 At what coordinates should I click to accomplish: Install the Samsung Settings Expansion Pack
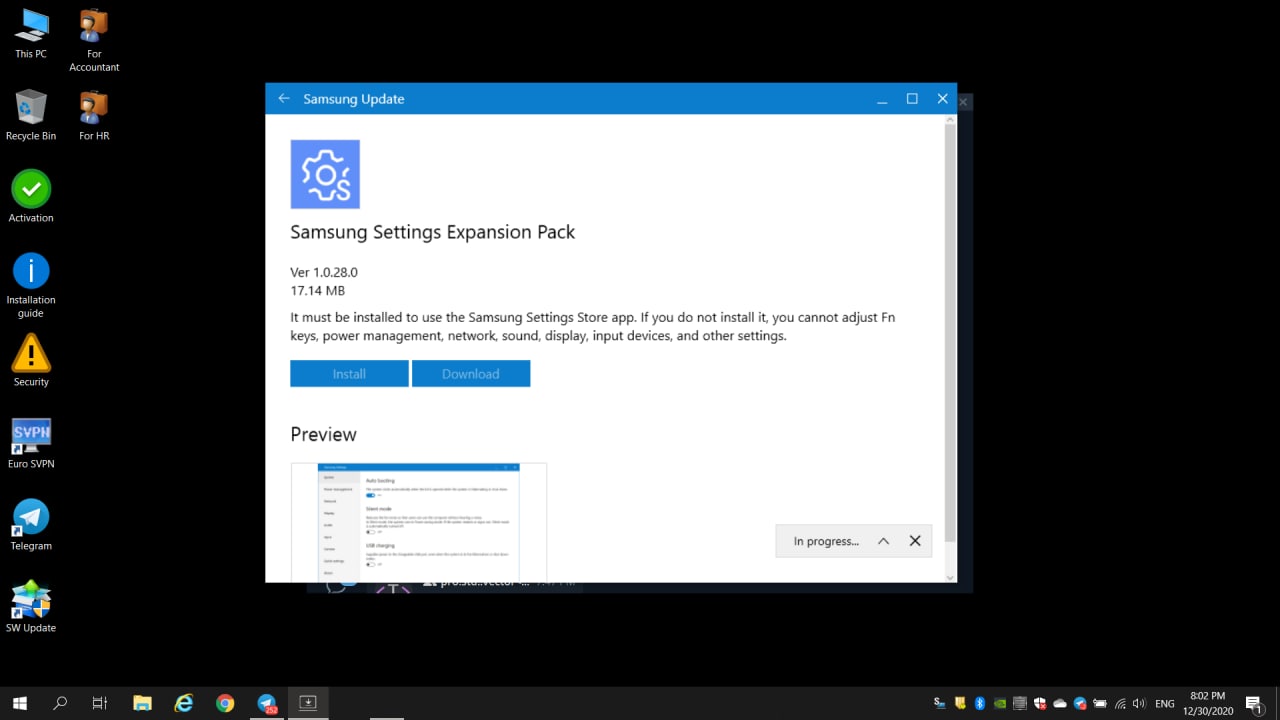(349, 374)
